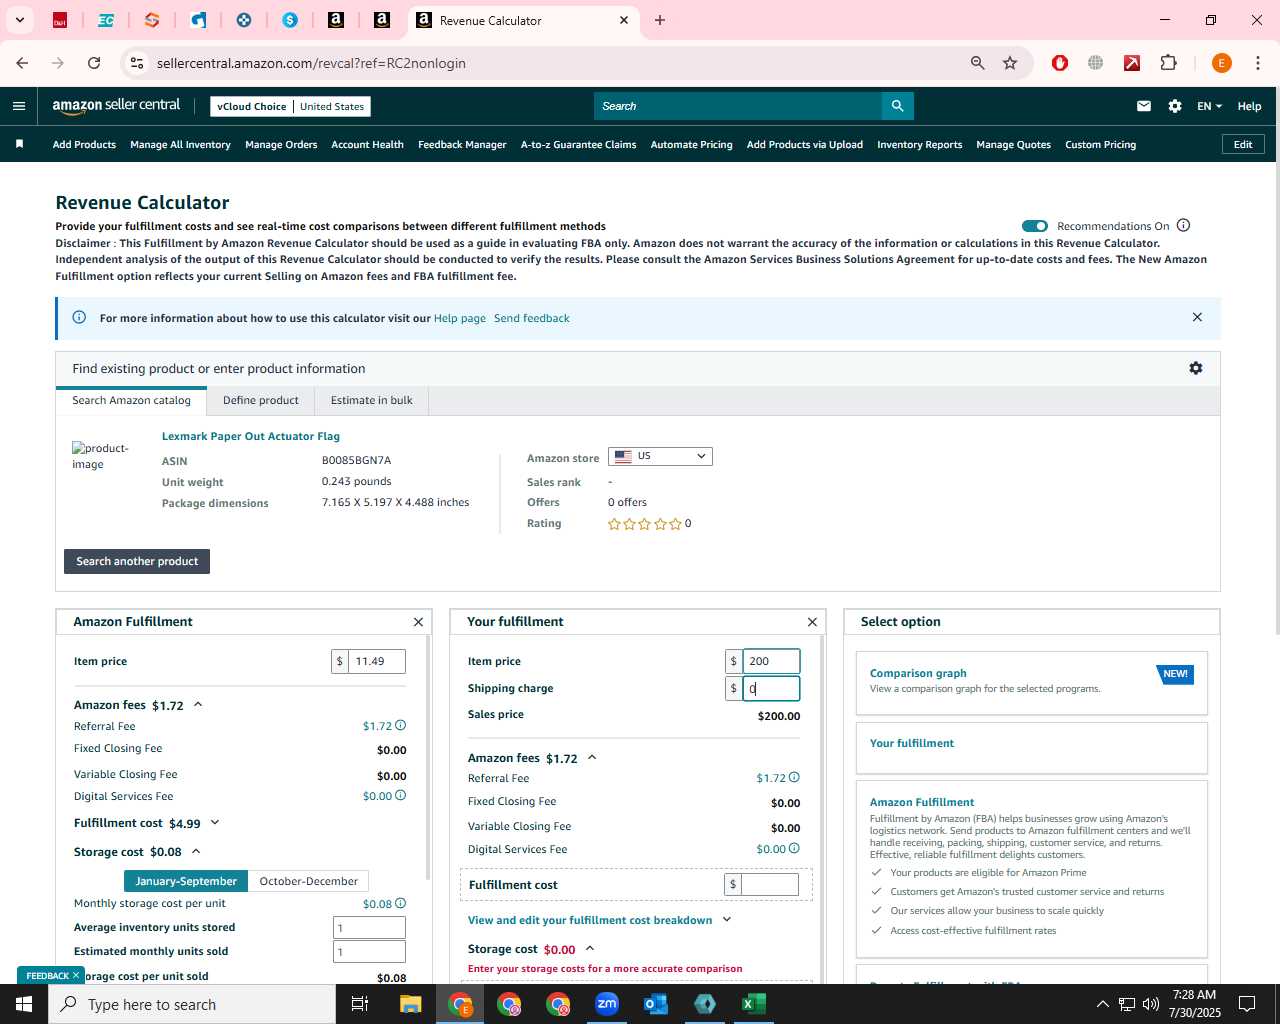Click the Edit button in nav bar
This screenshot has width=1280, height=1024.
[x=1243, y=144]
